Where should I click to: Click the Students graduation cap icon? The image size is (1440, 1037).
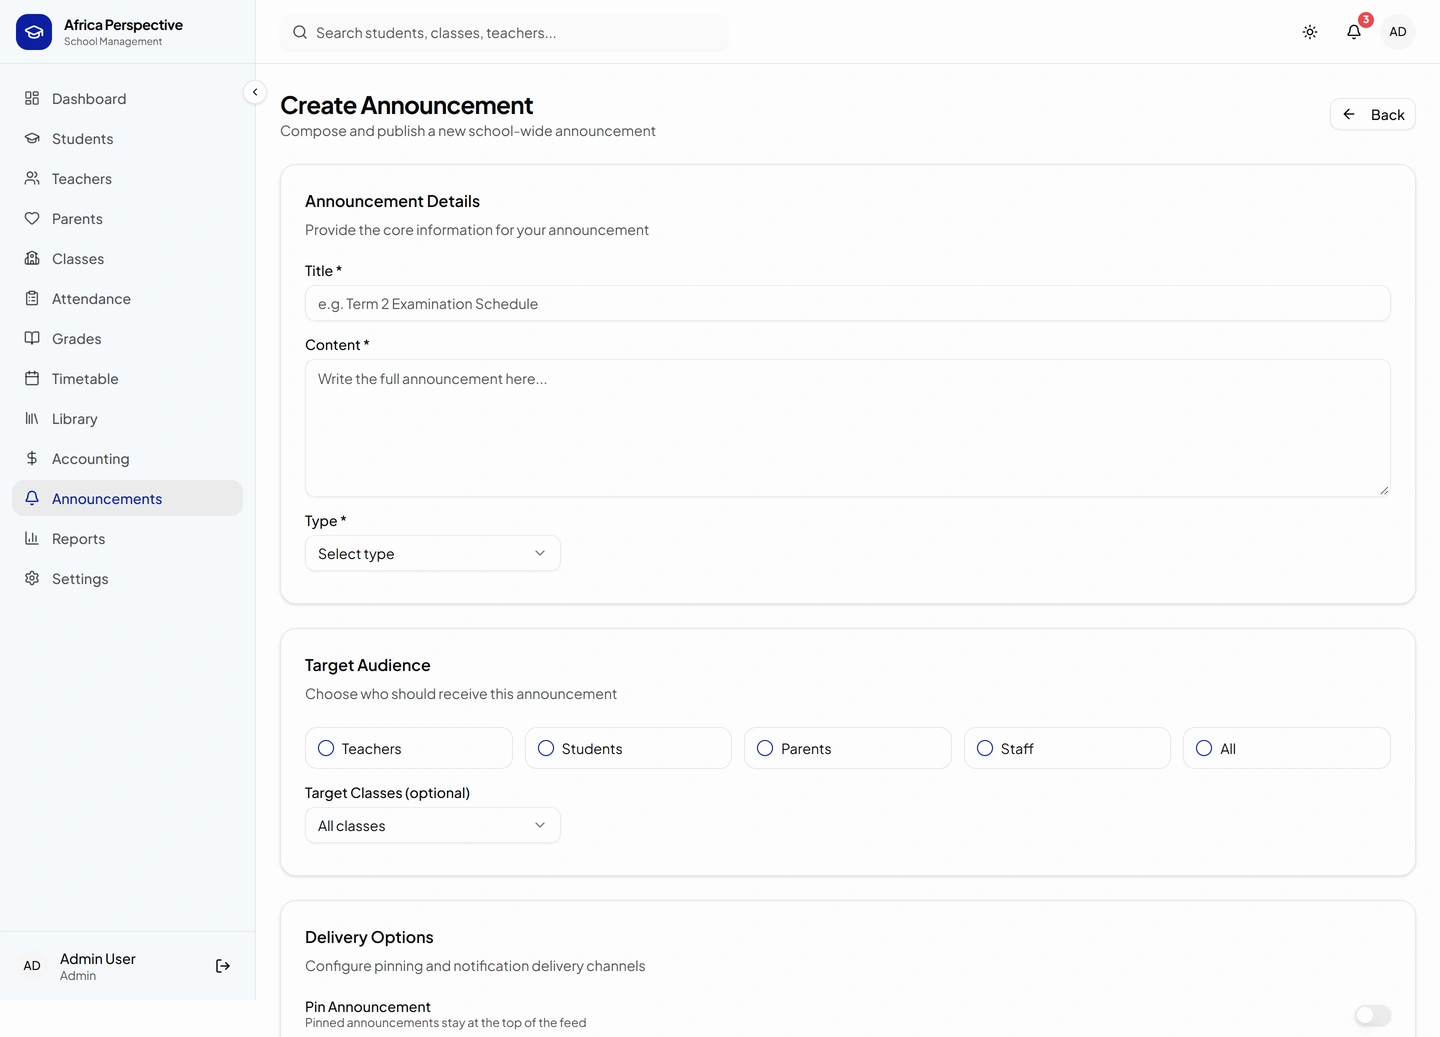point(32,138)
